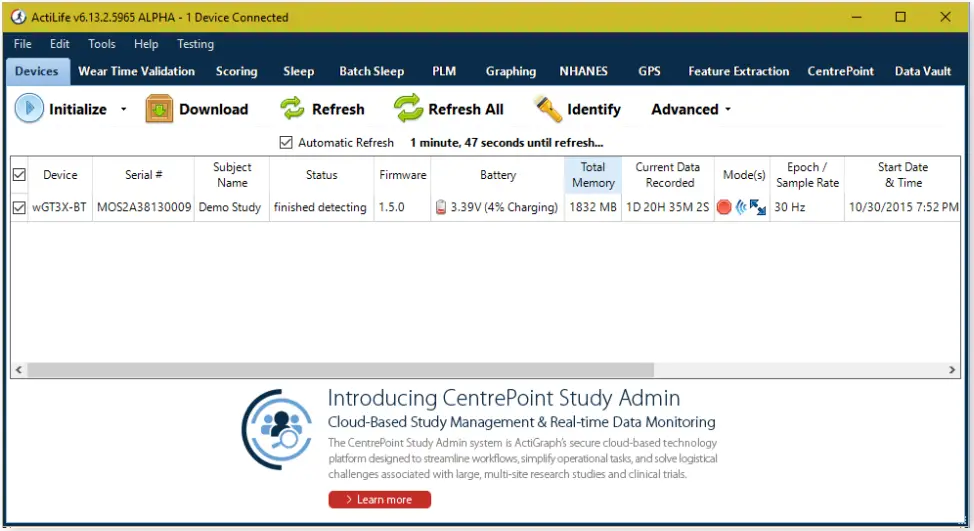Switch to the Batch Sleep tab
The height and width of the screenshot is (531, 974).
371,71
